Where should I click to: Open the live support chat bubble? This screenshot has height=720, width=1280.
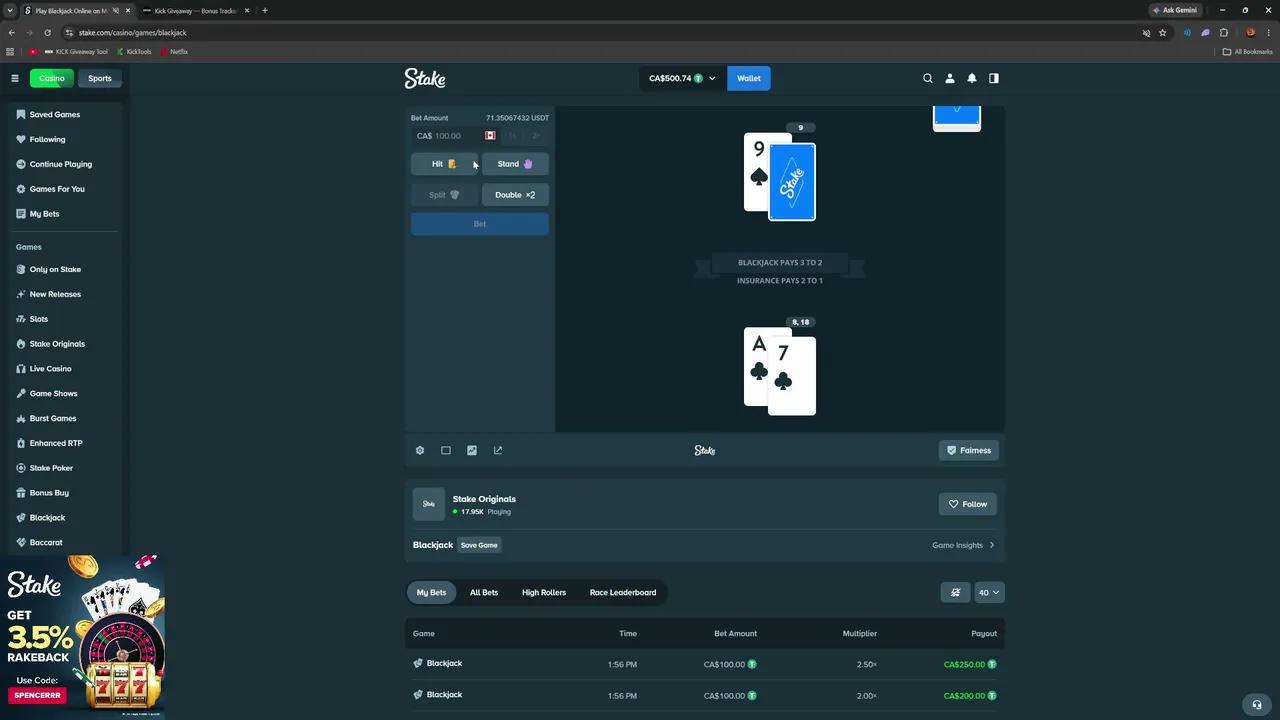[1257, 704]
